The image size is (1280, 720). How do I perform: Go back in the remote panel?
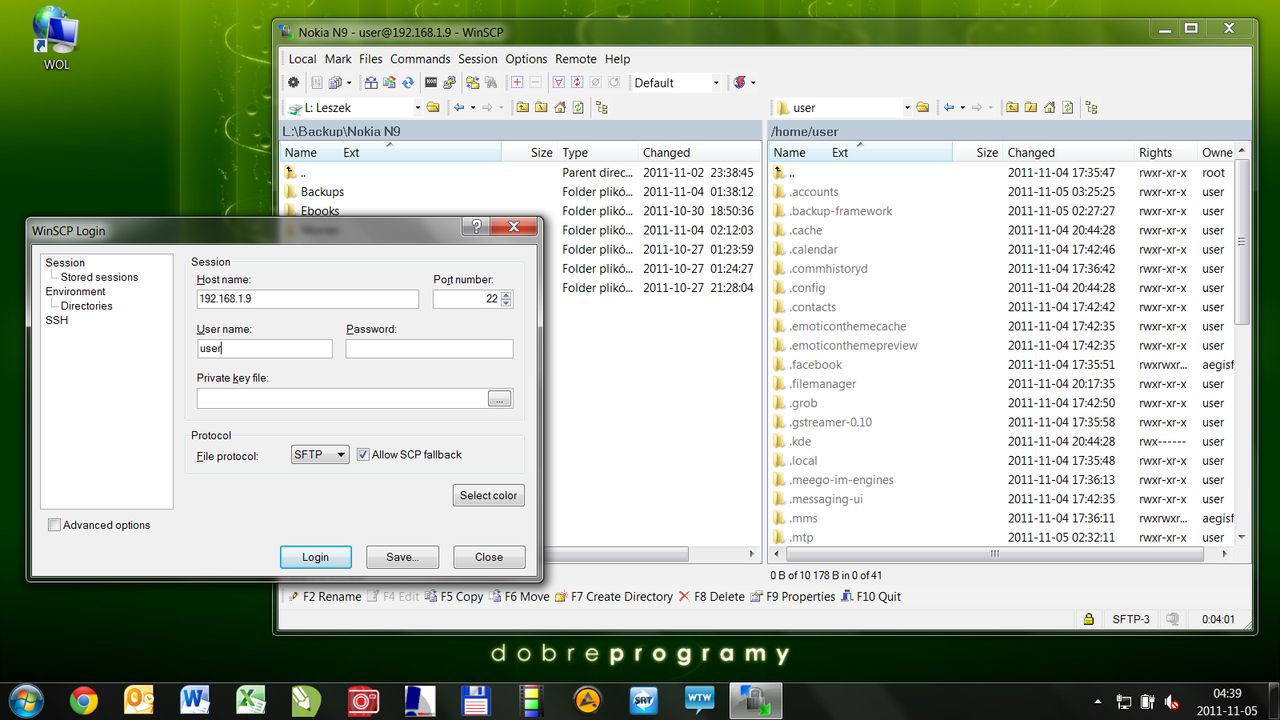(949, 107)
